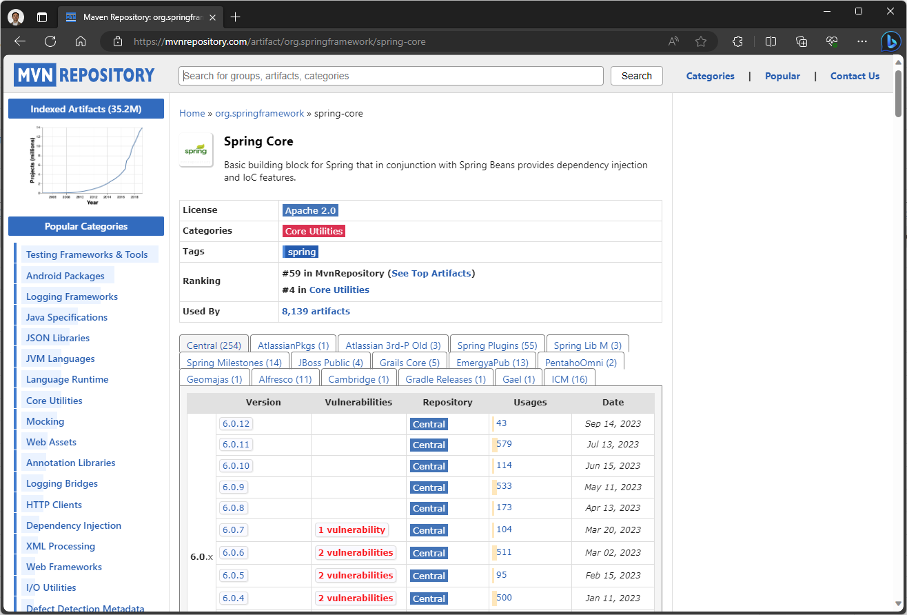The width and height of the screenshot is (908, 616).
Task: Open Split screen view
Action: click(770, 41)
